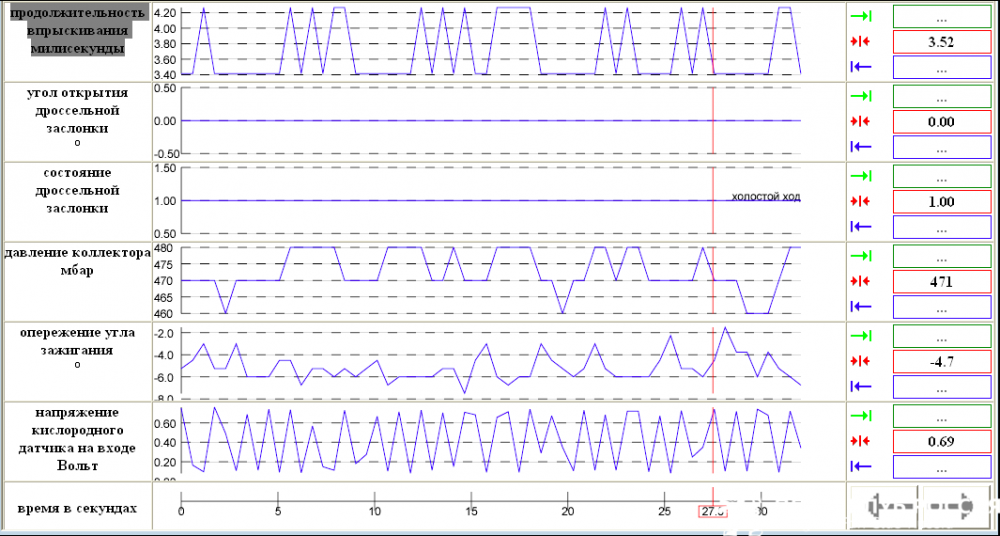Click red cursor icon in injection duration row

tap(862, 41)
